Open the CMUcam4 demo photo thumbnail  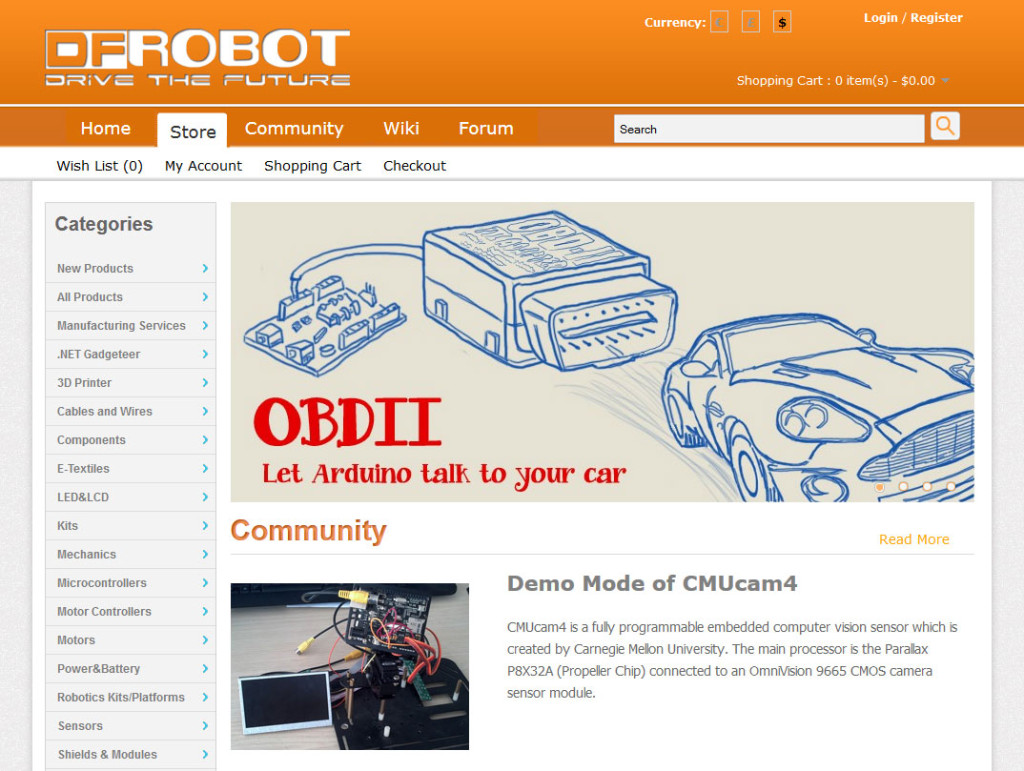click(x=349, y=667)
